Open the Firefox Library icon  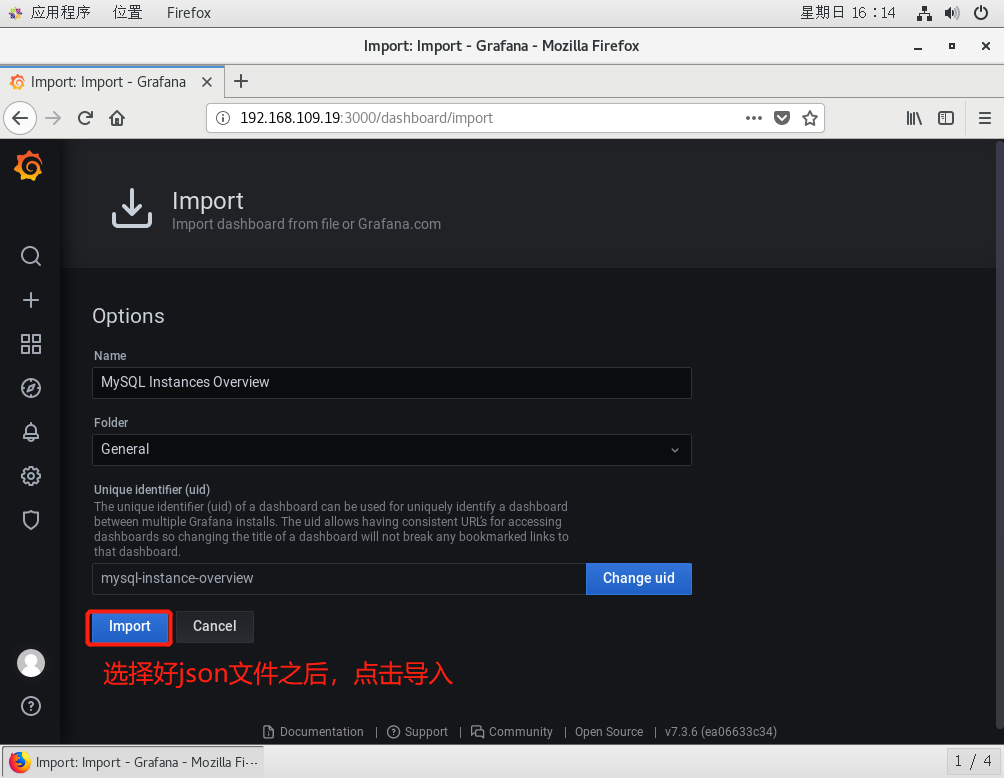914,118
